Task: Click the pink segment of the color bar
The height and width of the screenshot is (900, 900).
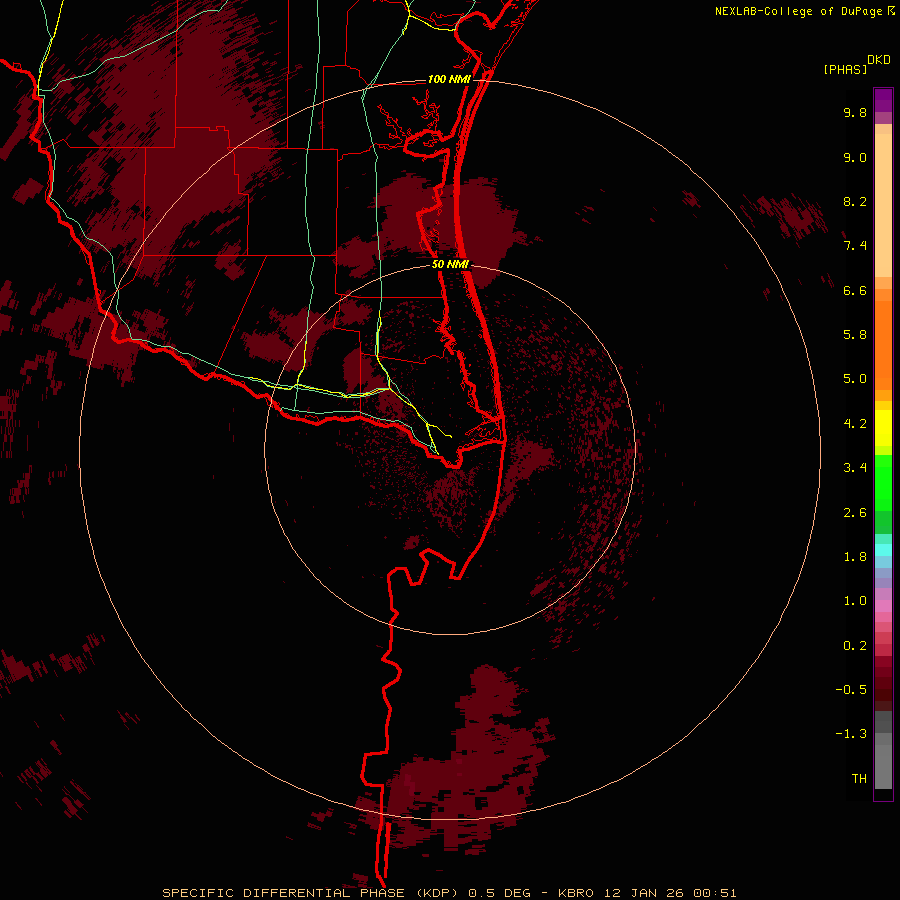Action: point(883,606)
